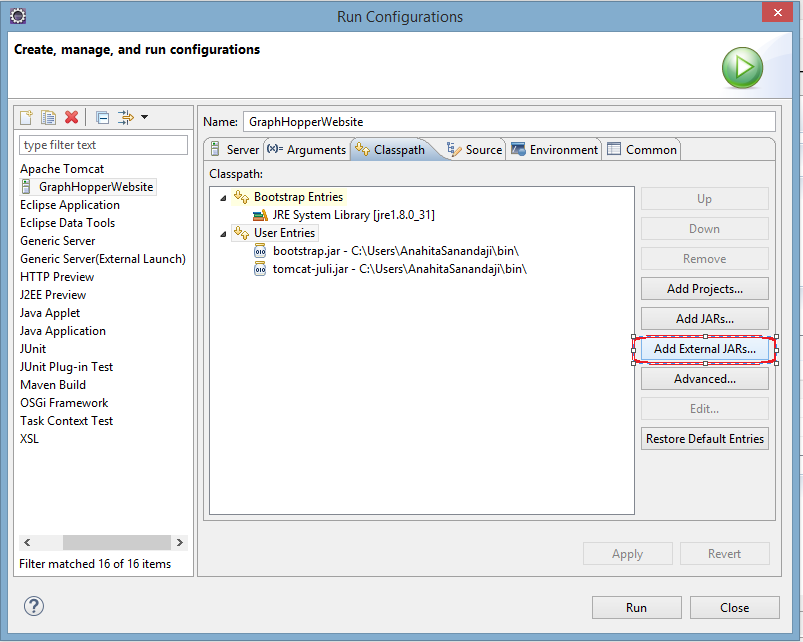Click Restore Default Entries button
Image resolution: width=803 pixels, height=642 pixels.
704,439
